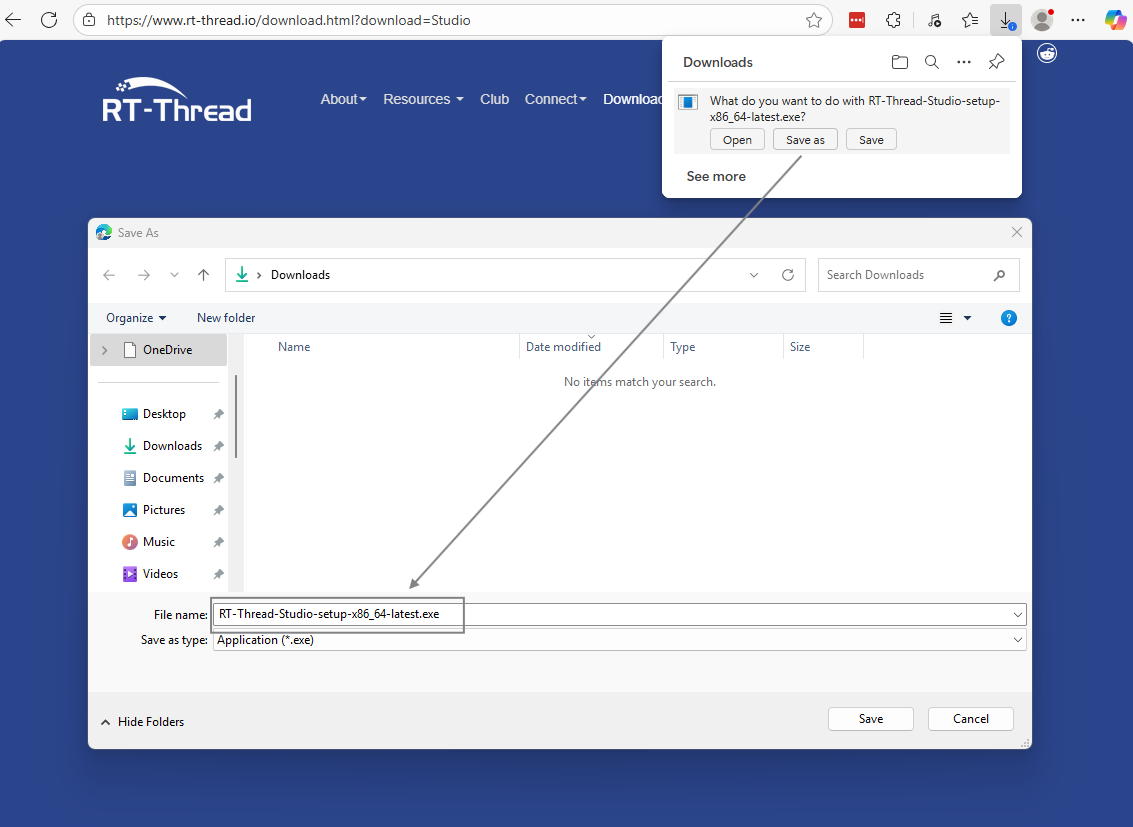This screenshot has height=827, width=1133.
Task: Open the Save as type dropdown
Action: point(1017,639)
